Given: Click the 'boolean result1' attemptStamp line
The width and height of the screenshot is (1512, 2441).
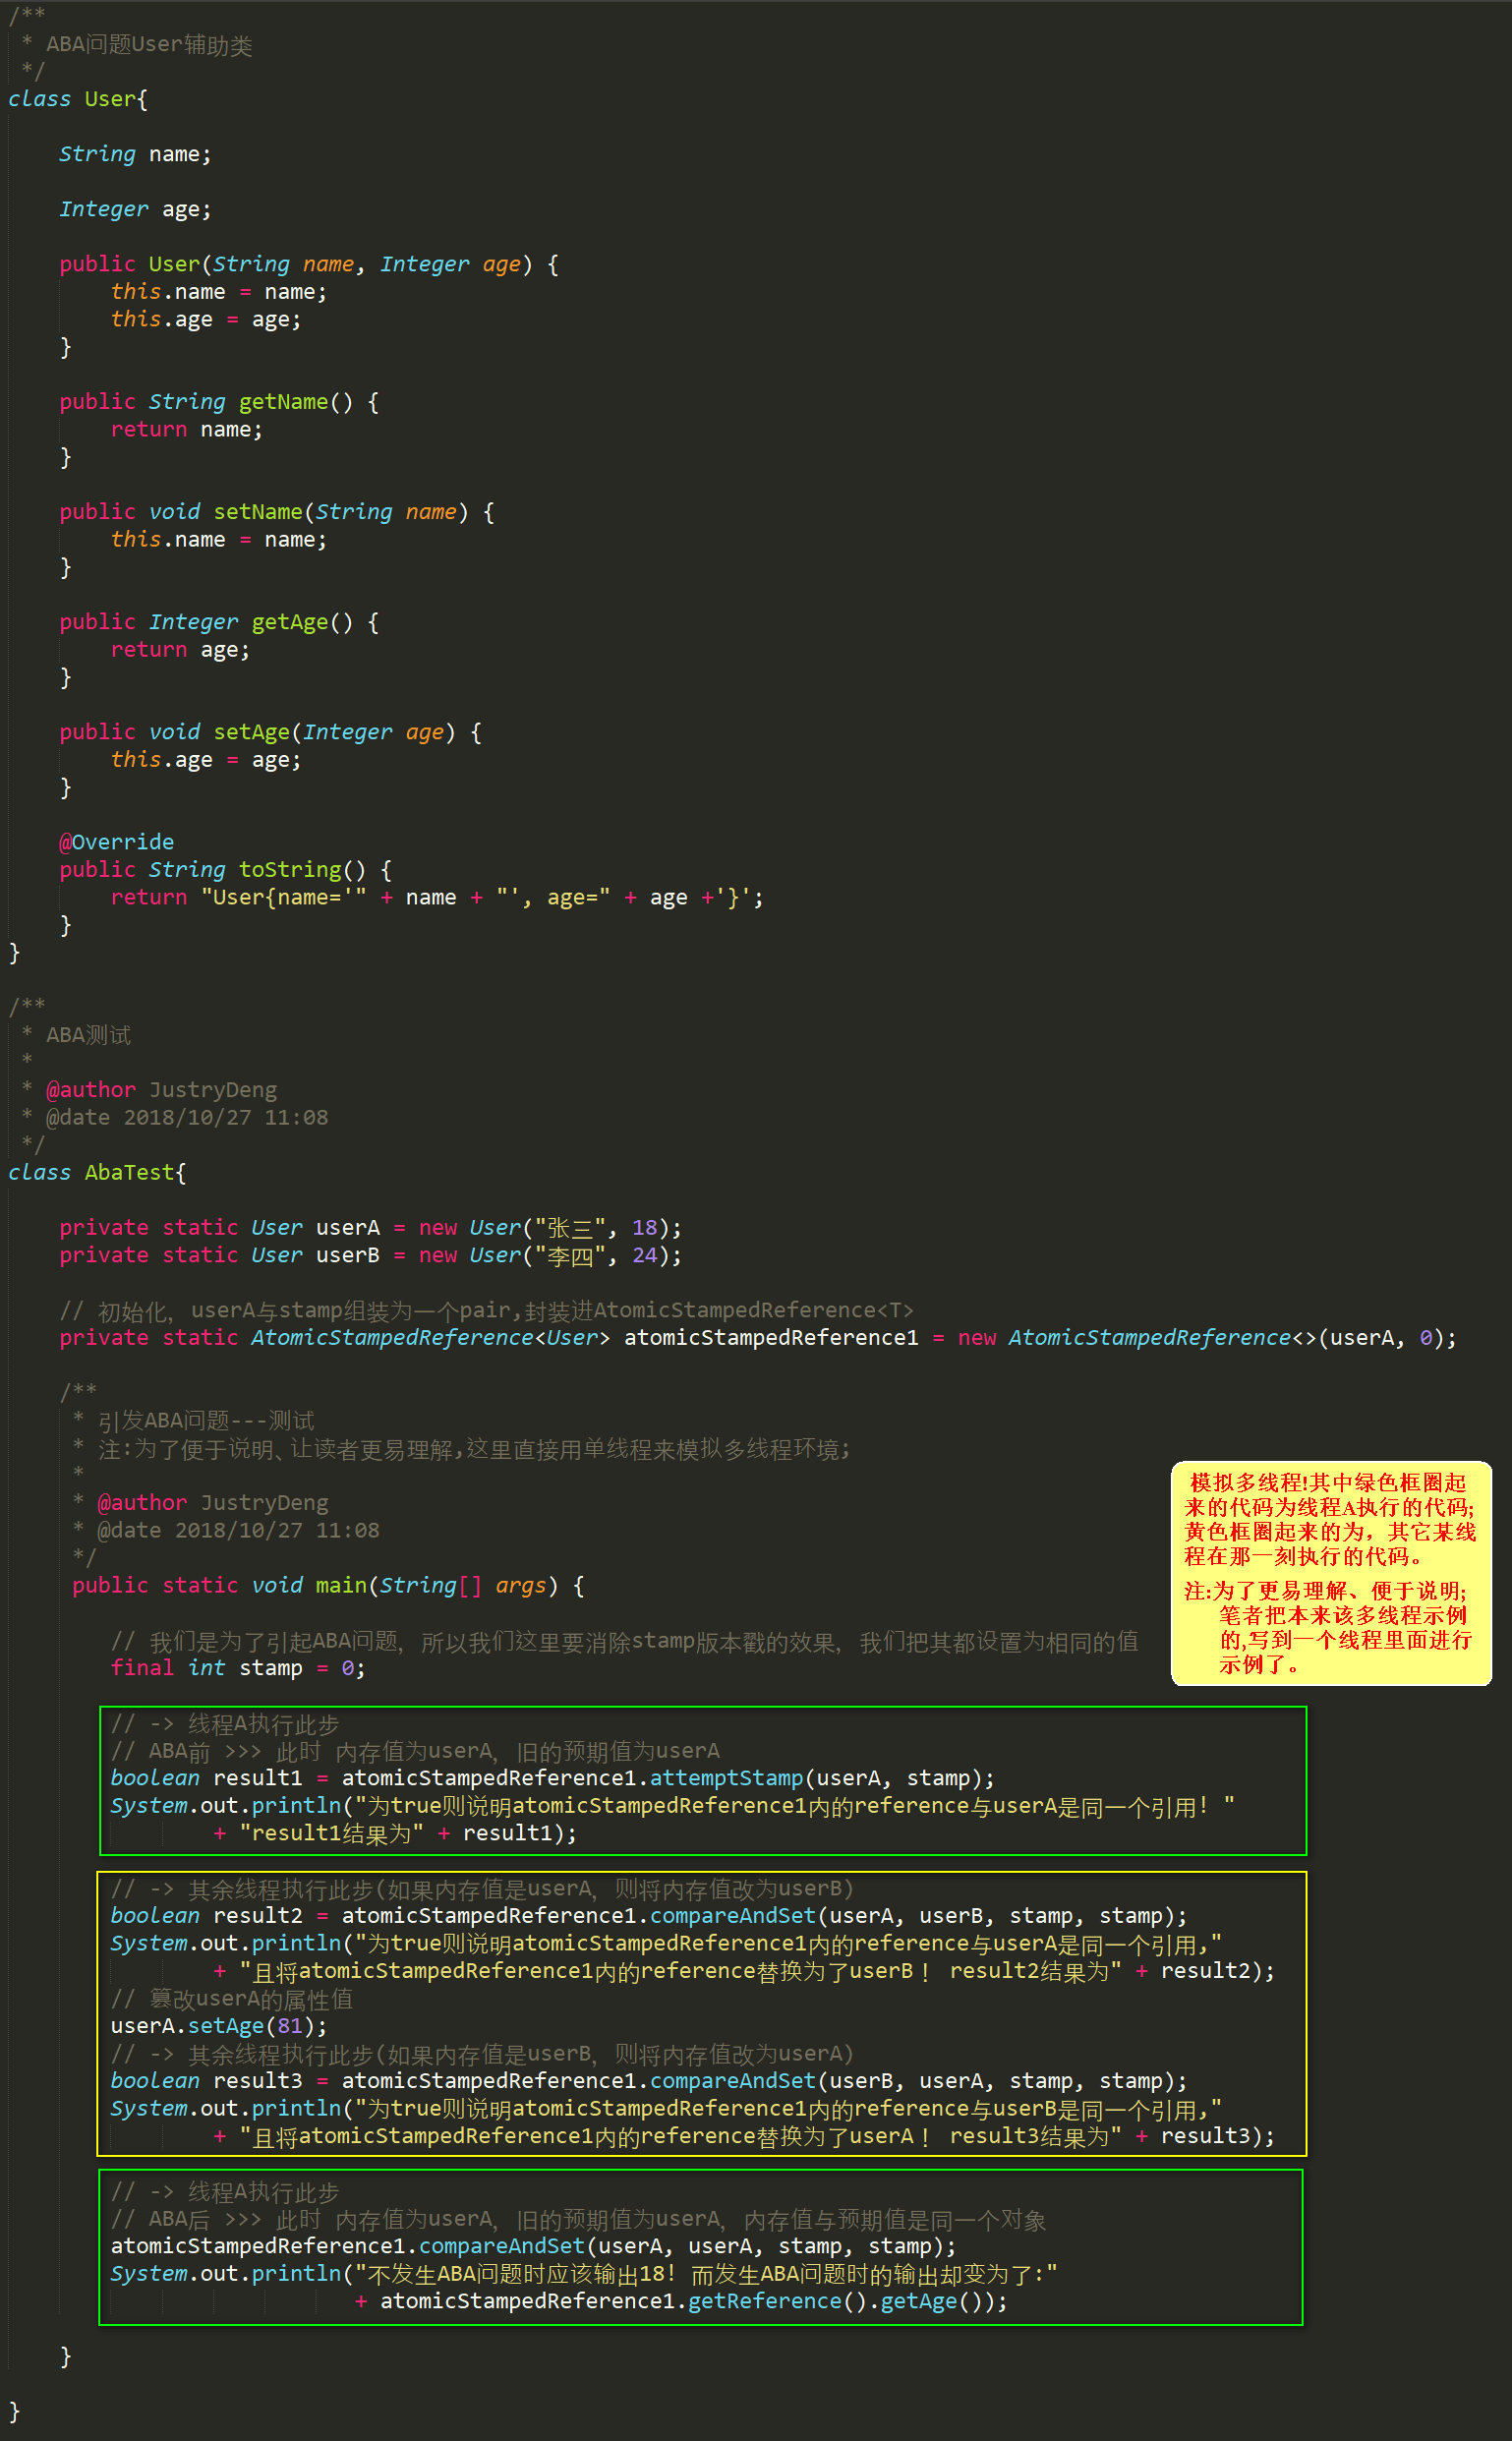Looking at the screenshot, I should [x=553, y=1778].
